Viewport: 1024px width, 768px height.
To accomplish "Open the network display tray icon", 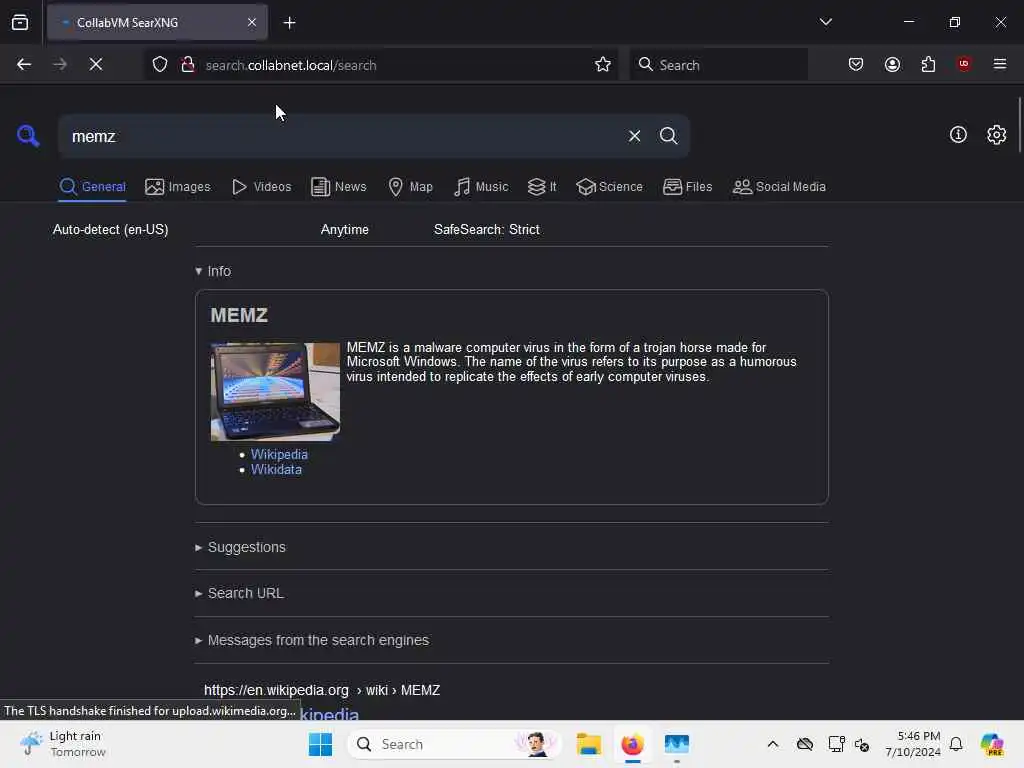I will click(x=835, y=744).
